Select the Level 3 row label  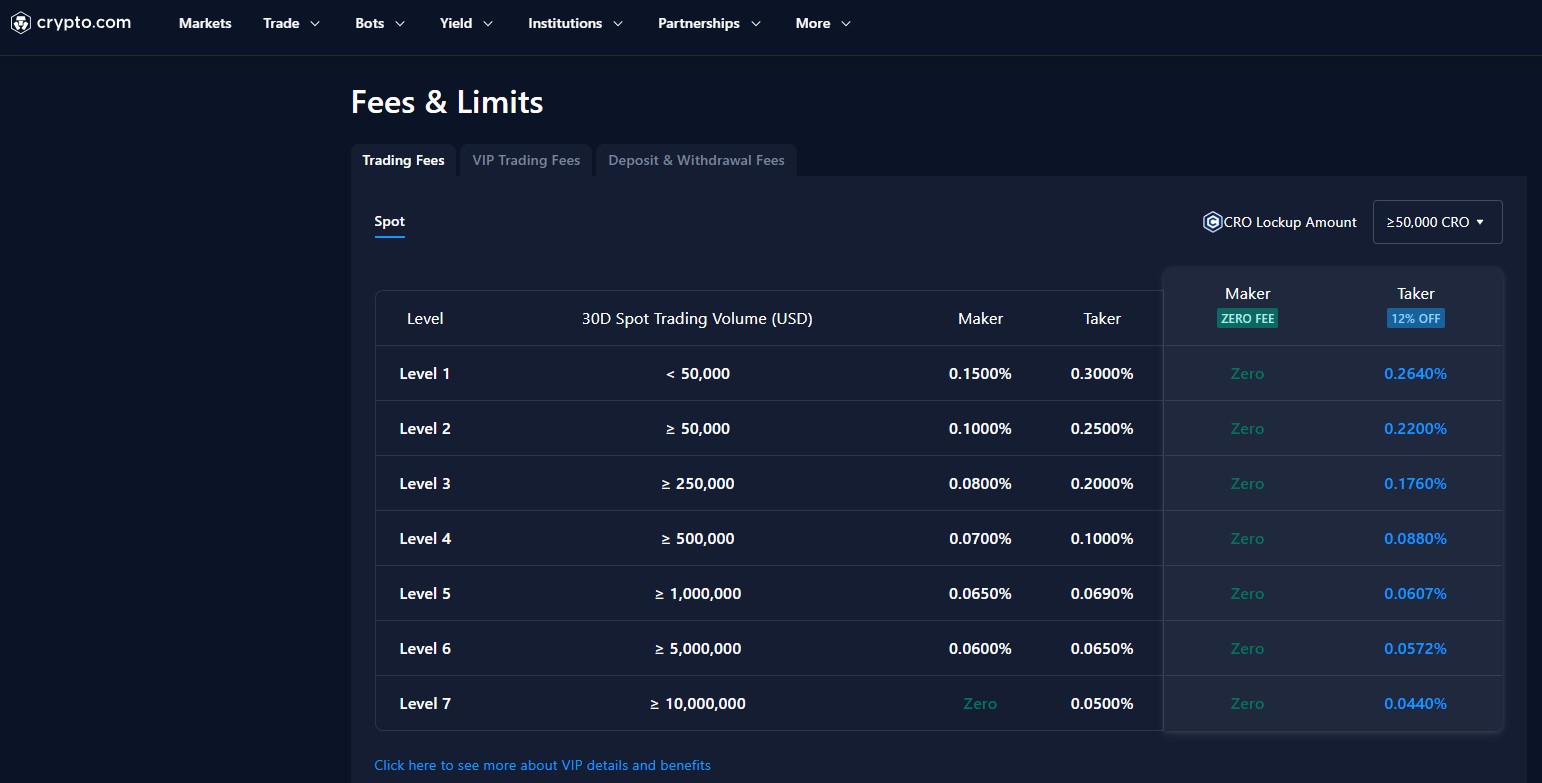[425, 484]
